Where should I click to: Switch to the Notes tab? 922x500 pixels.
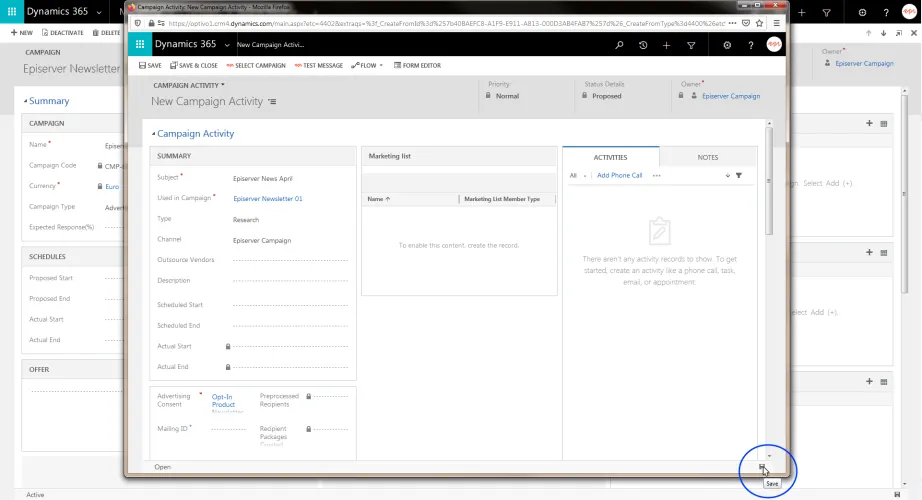tap(708, 157)
